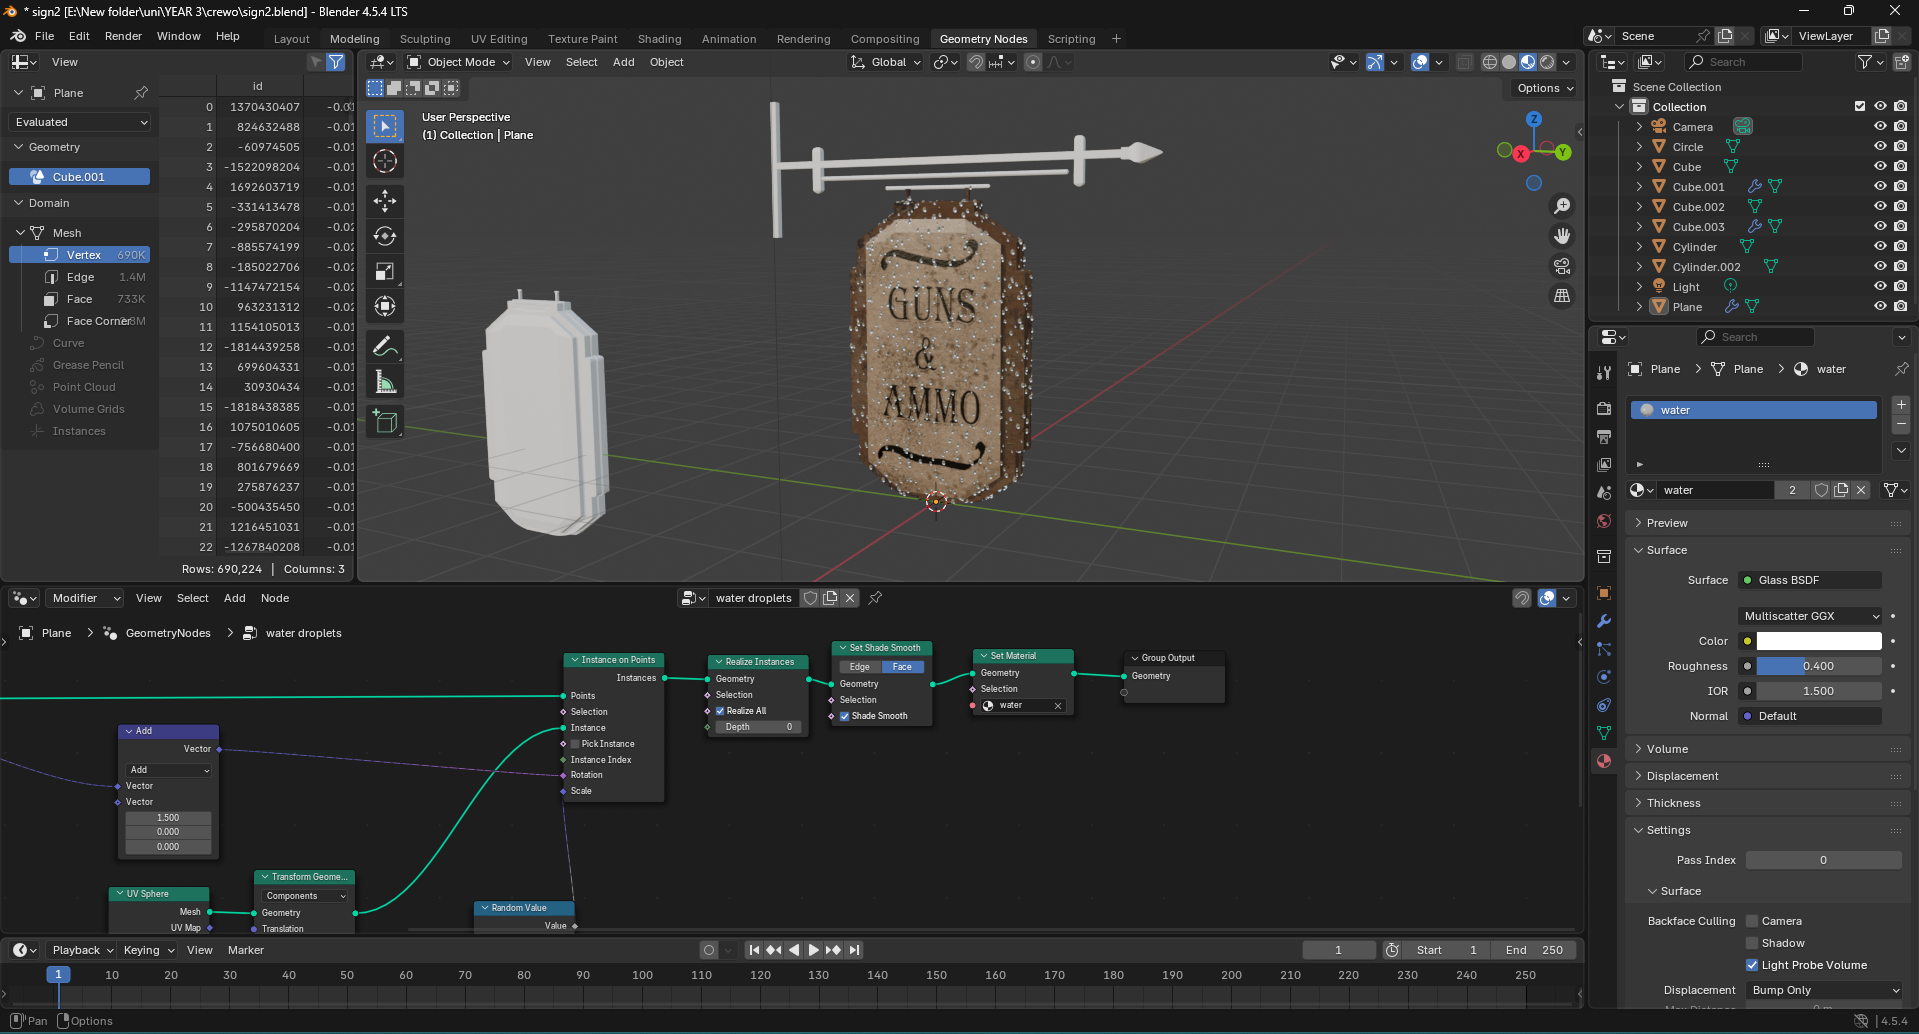Viewport: 1919px width, 1034px height.
Task: Click the Add Cube tool icon
Action: click(x=385, y=421)
